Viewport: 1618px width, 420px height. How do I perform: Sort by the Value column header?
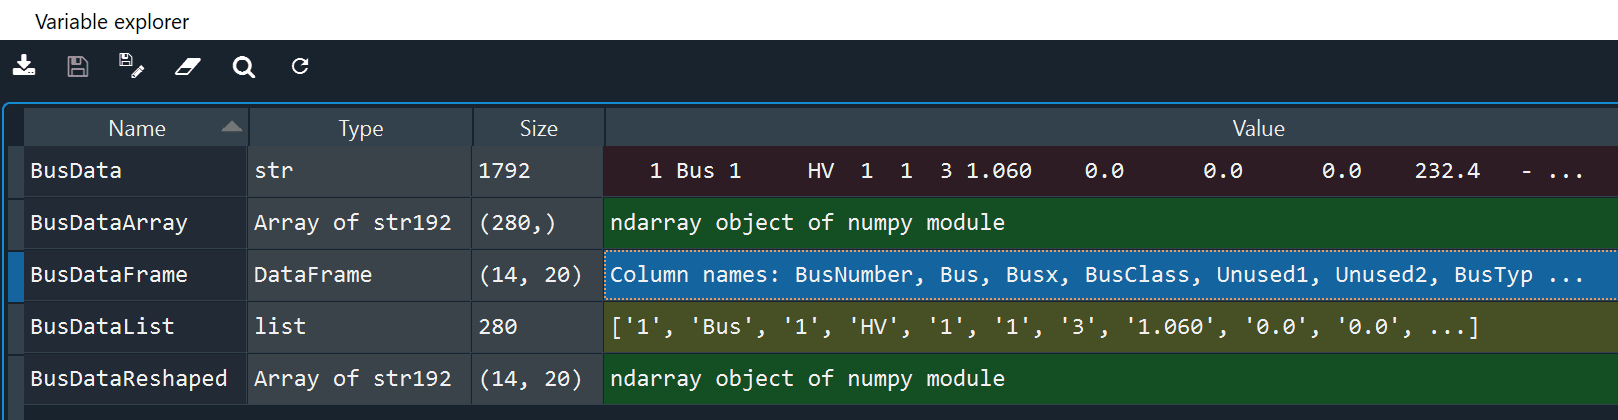click(1258, 128)
